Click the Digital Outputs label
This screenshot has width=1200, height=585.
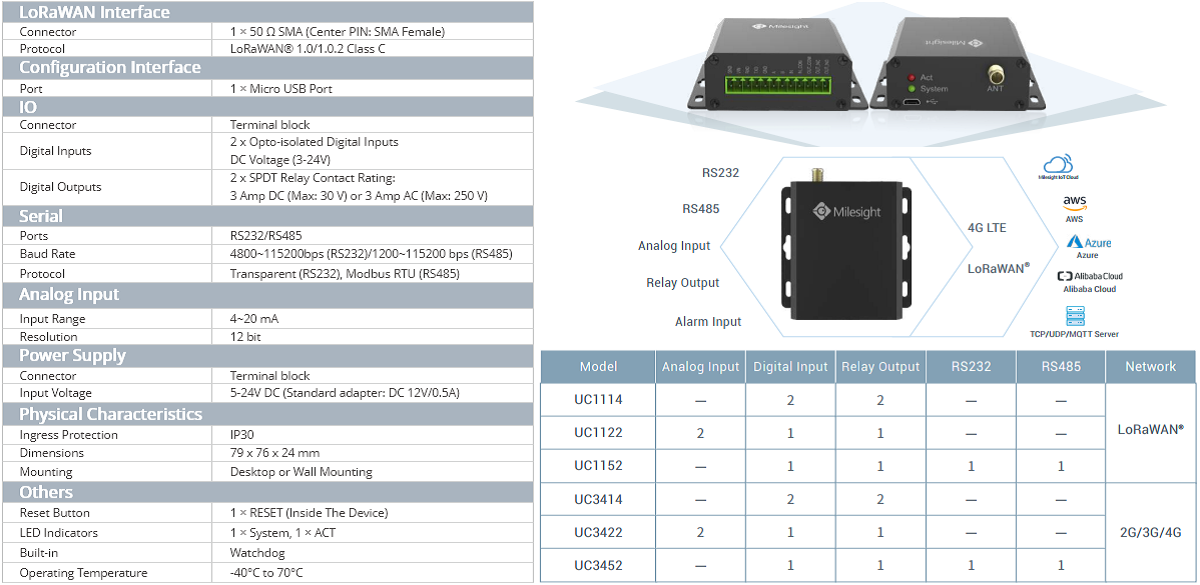pos(60,187)
